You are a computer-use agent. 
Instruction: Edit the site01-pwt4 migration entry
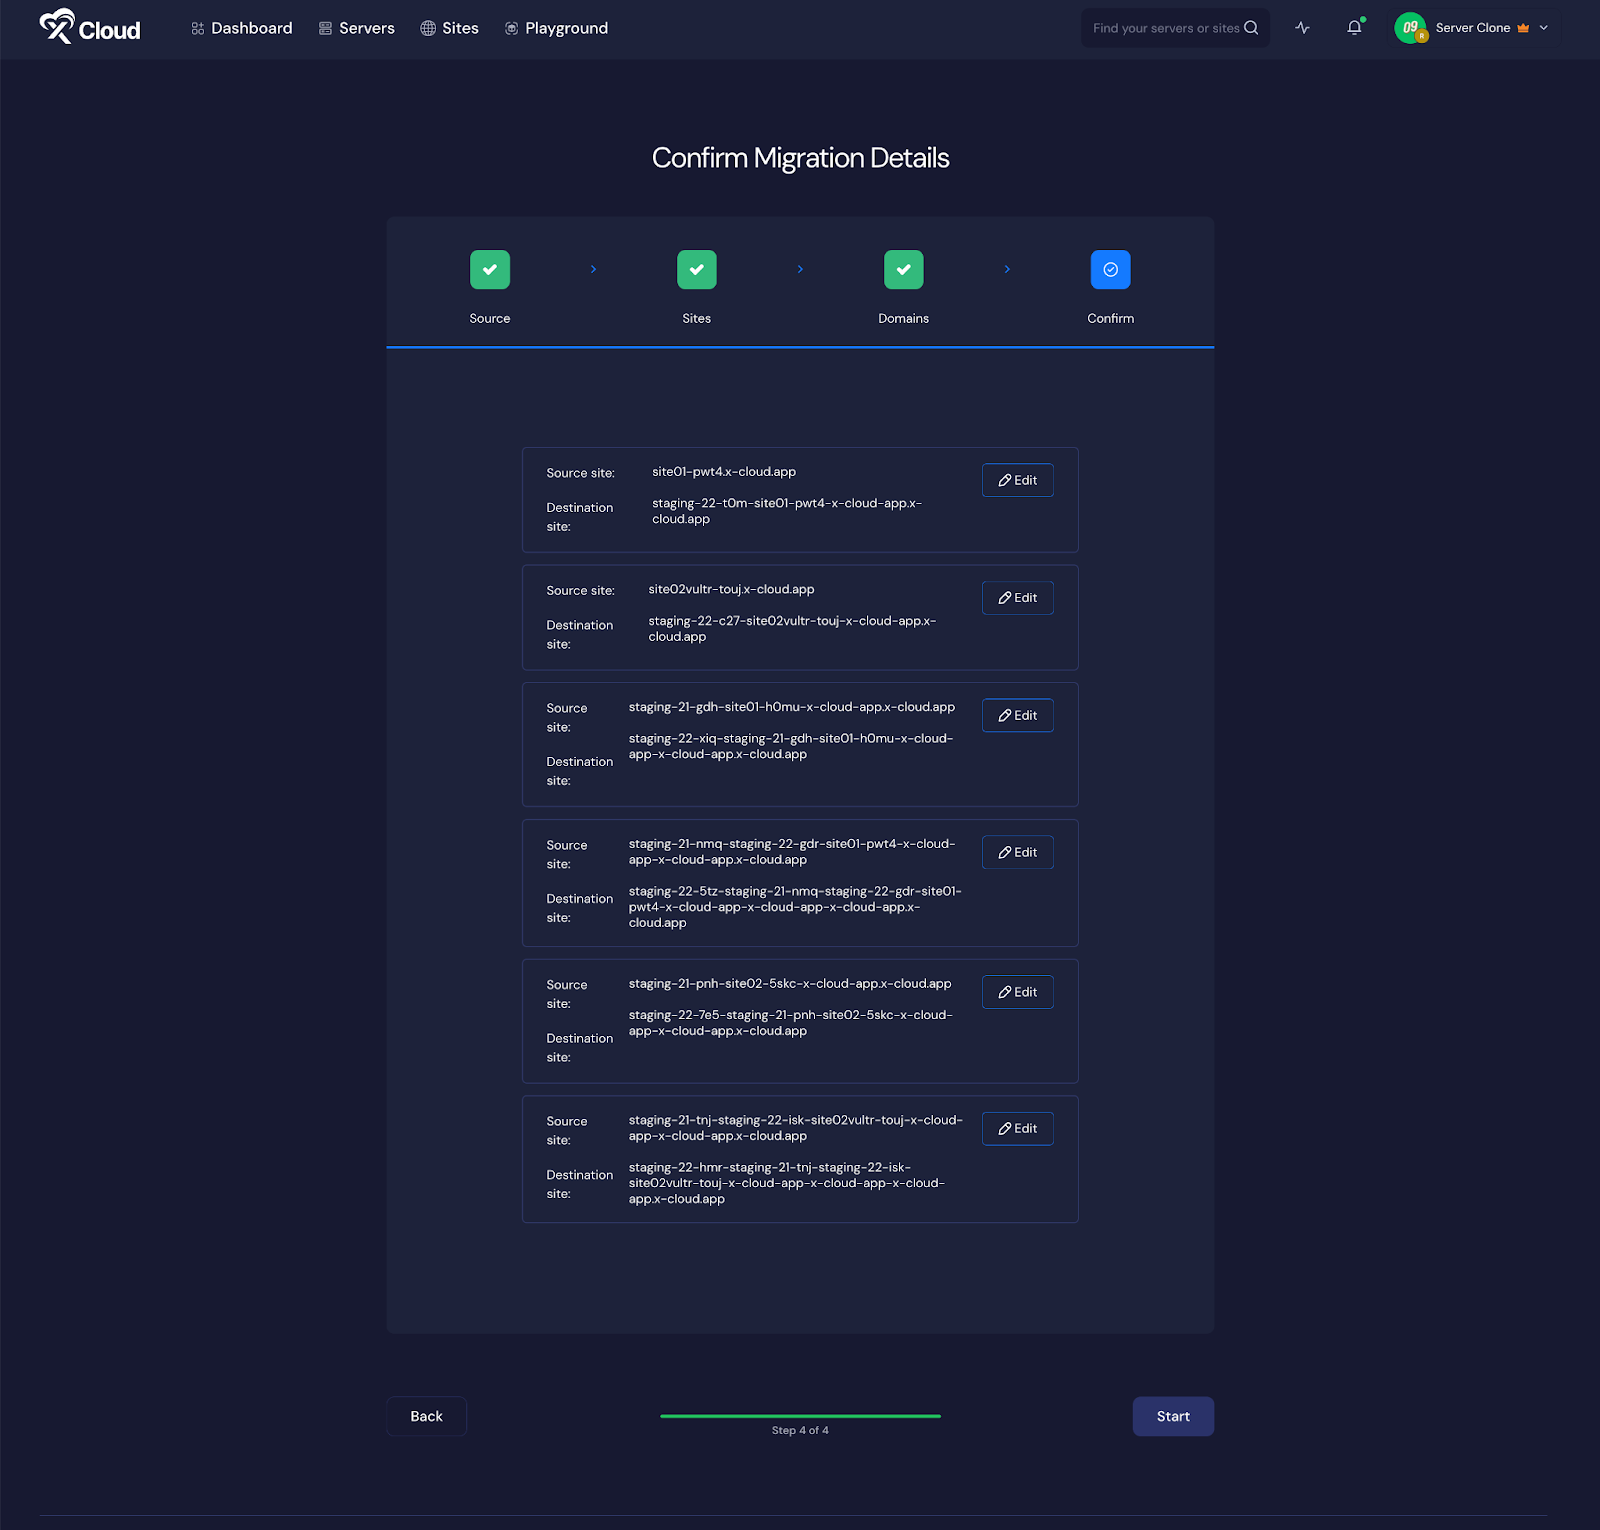(x=1017, y=480)
